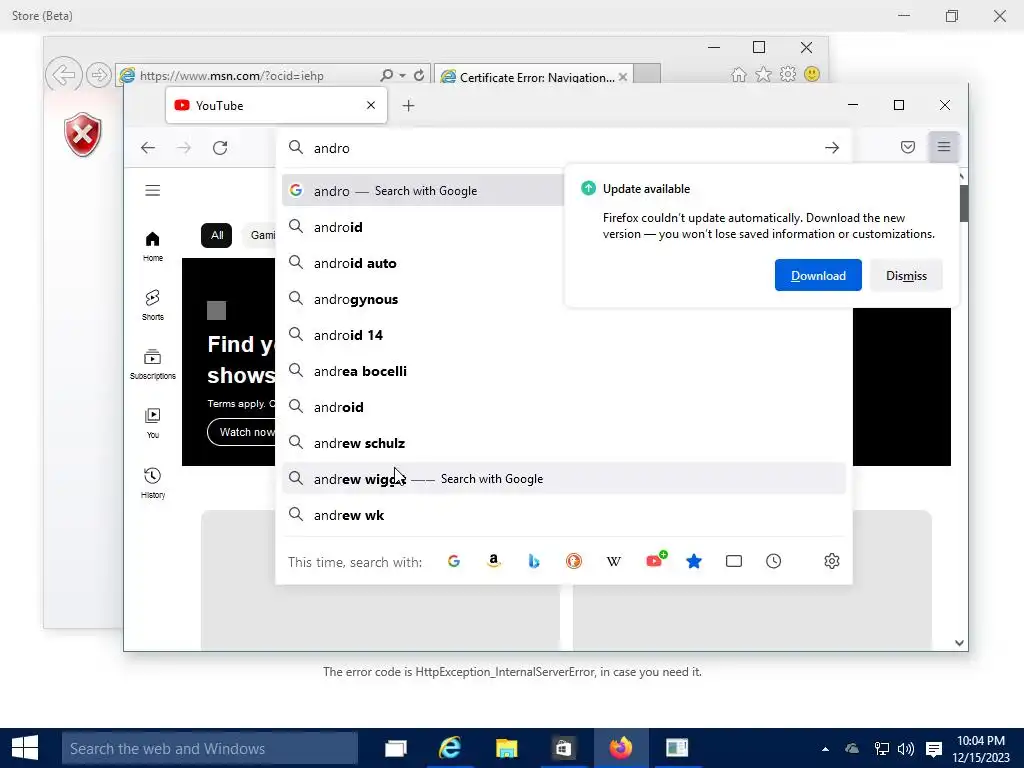The height and width of the screenshot is (768, 1024).
Task: Choose 'android 14' suggestion
Action: pyautogui.click(x=564, y=335)
